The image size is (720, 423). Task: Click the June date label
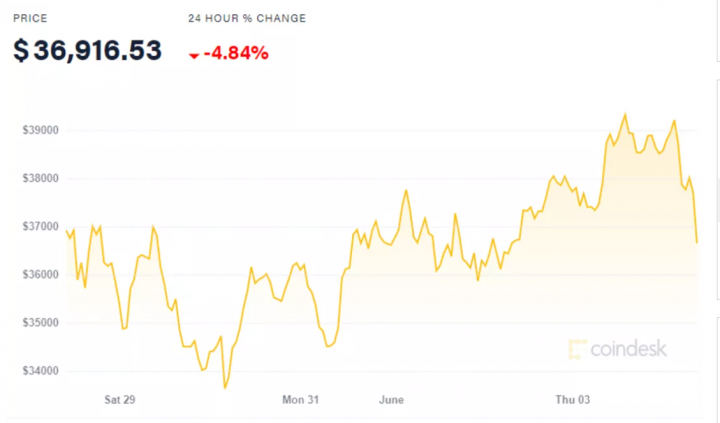pyautogui.click(x=391, y=400)
